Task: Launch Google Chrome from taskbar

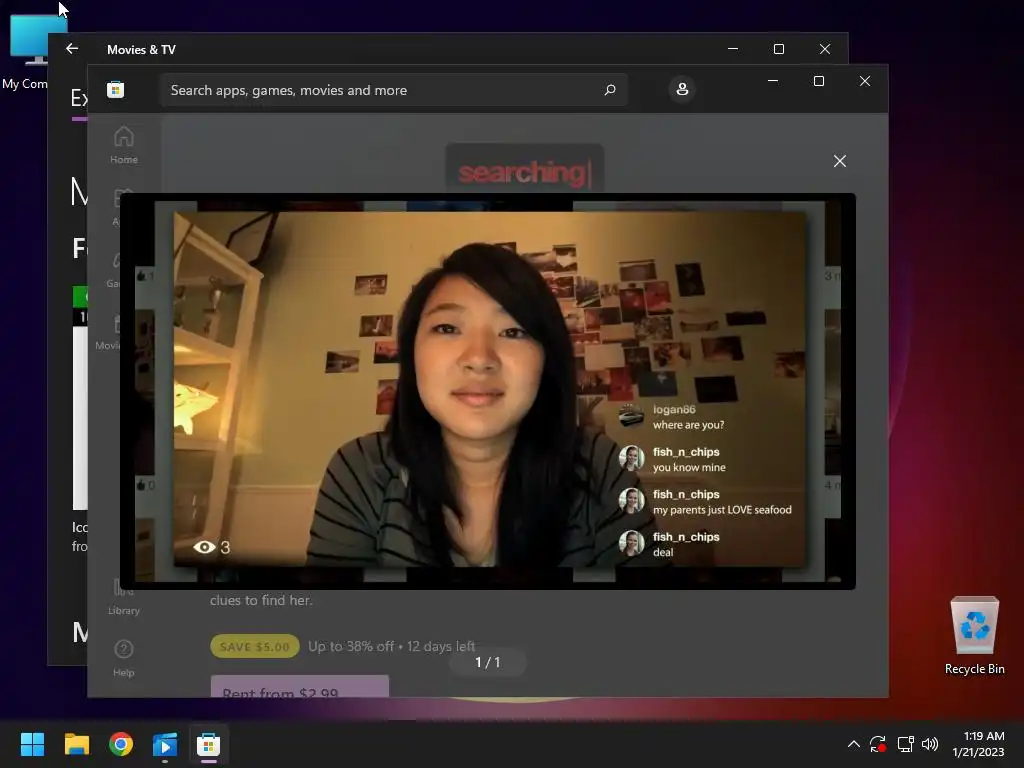Action: 121,744
